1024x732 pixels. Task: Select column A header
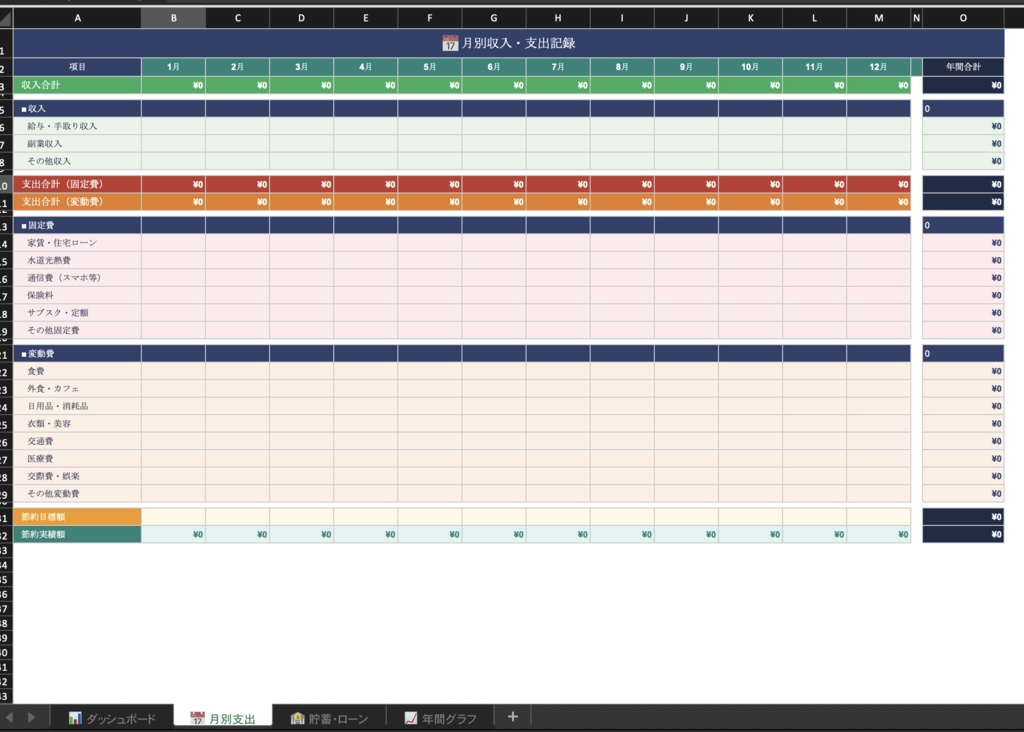click(77, 18)
